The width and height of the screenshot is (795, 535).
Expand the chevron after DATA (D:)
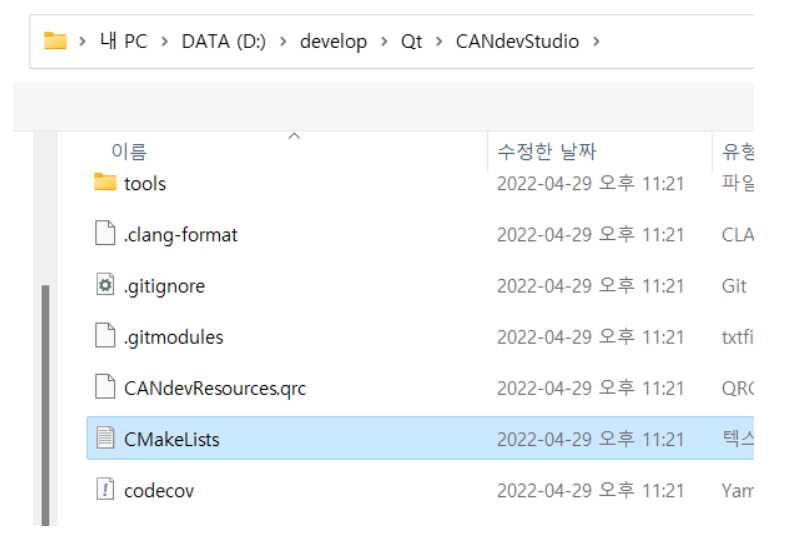283,42
